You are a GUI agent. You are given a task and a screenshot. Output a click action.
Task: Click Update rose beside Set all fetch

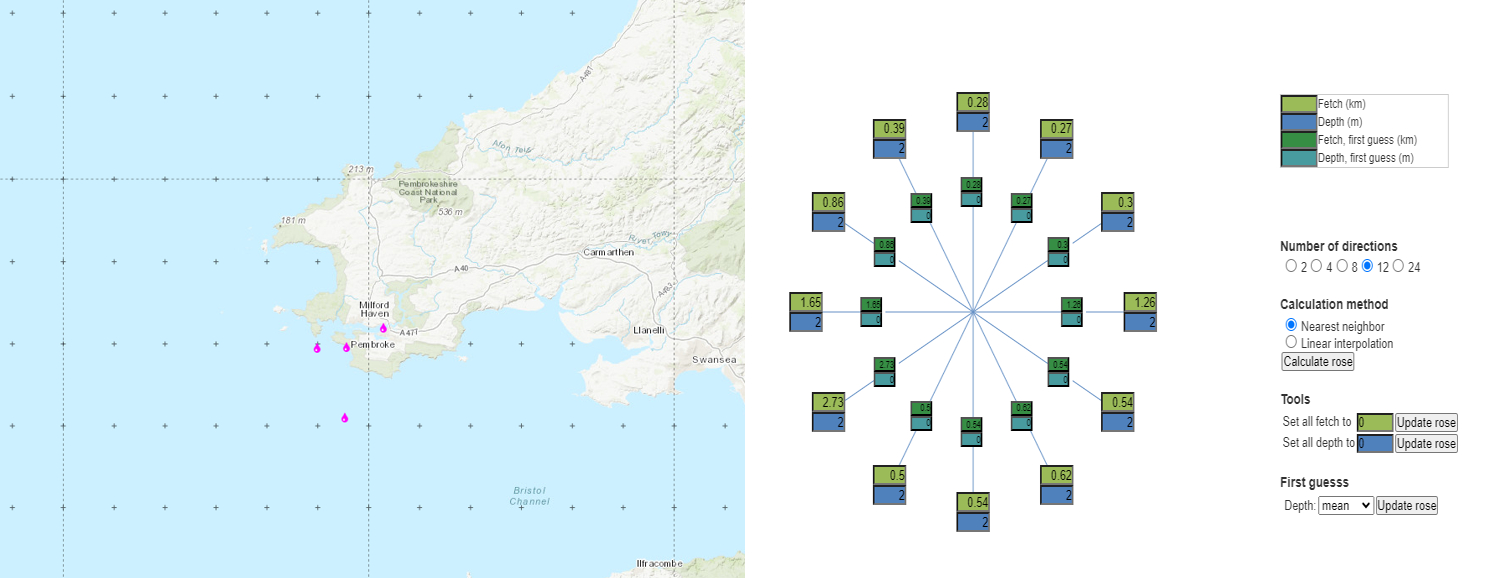[x=1426, y=422]
